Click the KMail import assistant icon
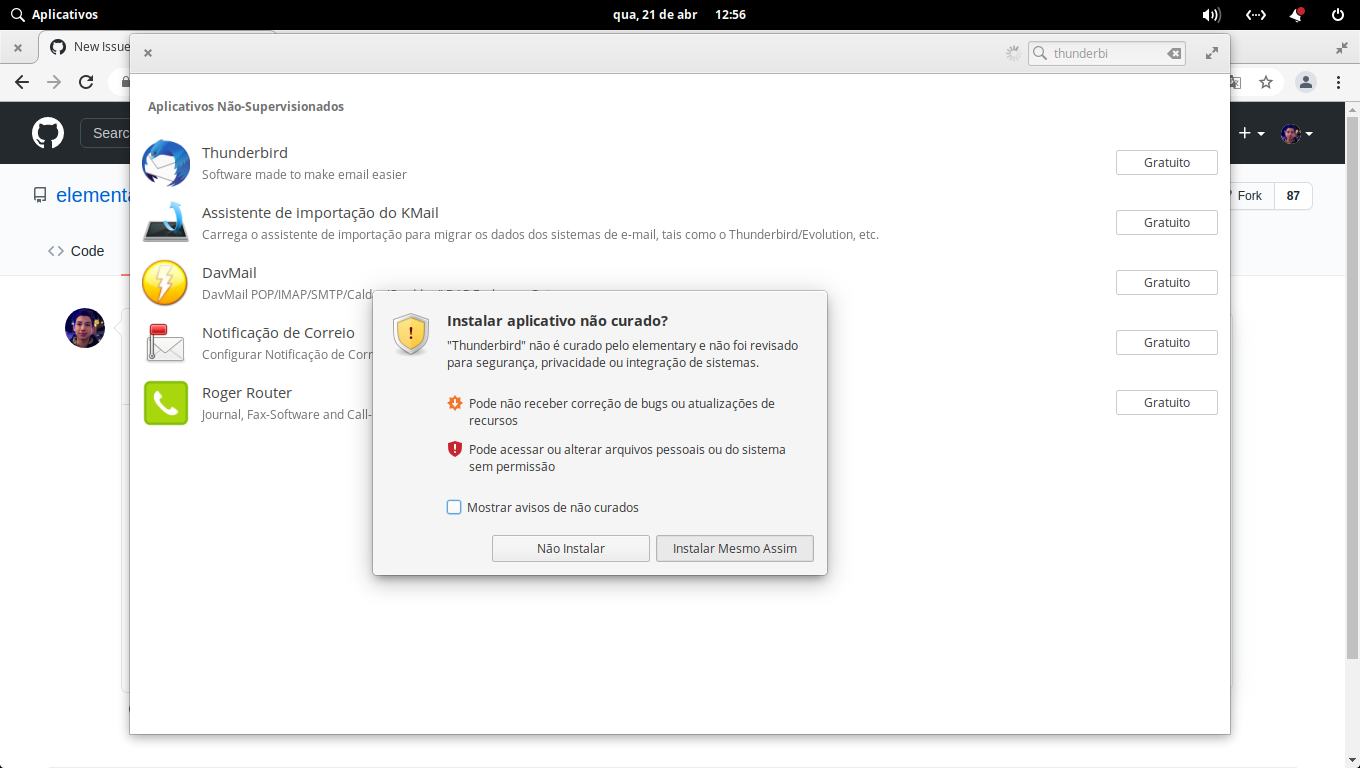 166,222
